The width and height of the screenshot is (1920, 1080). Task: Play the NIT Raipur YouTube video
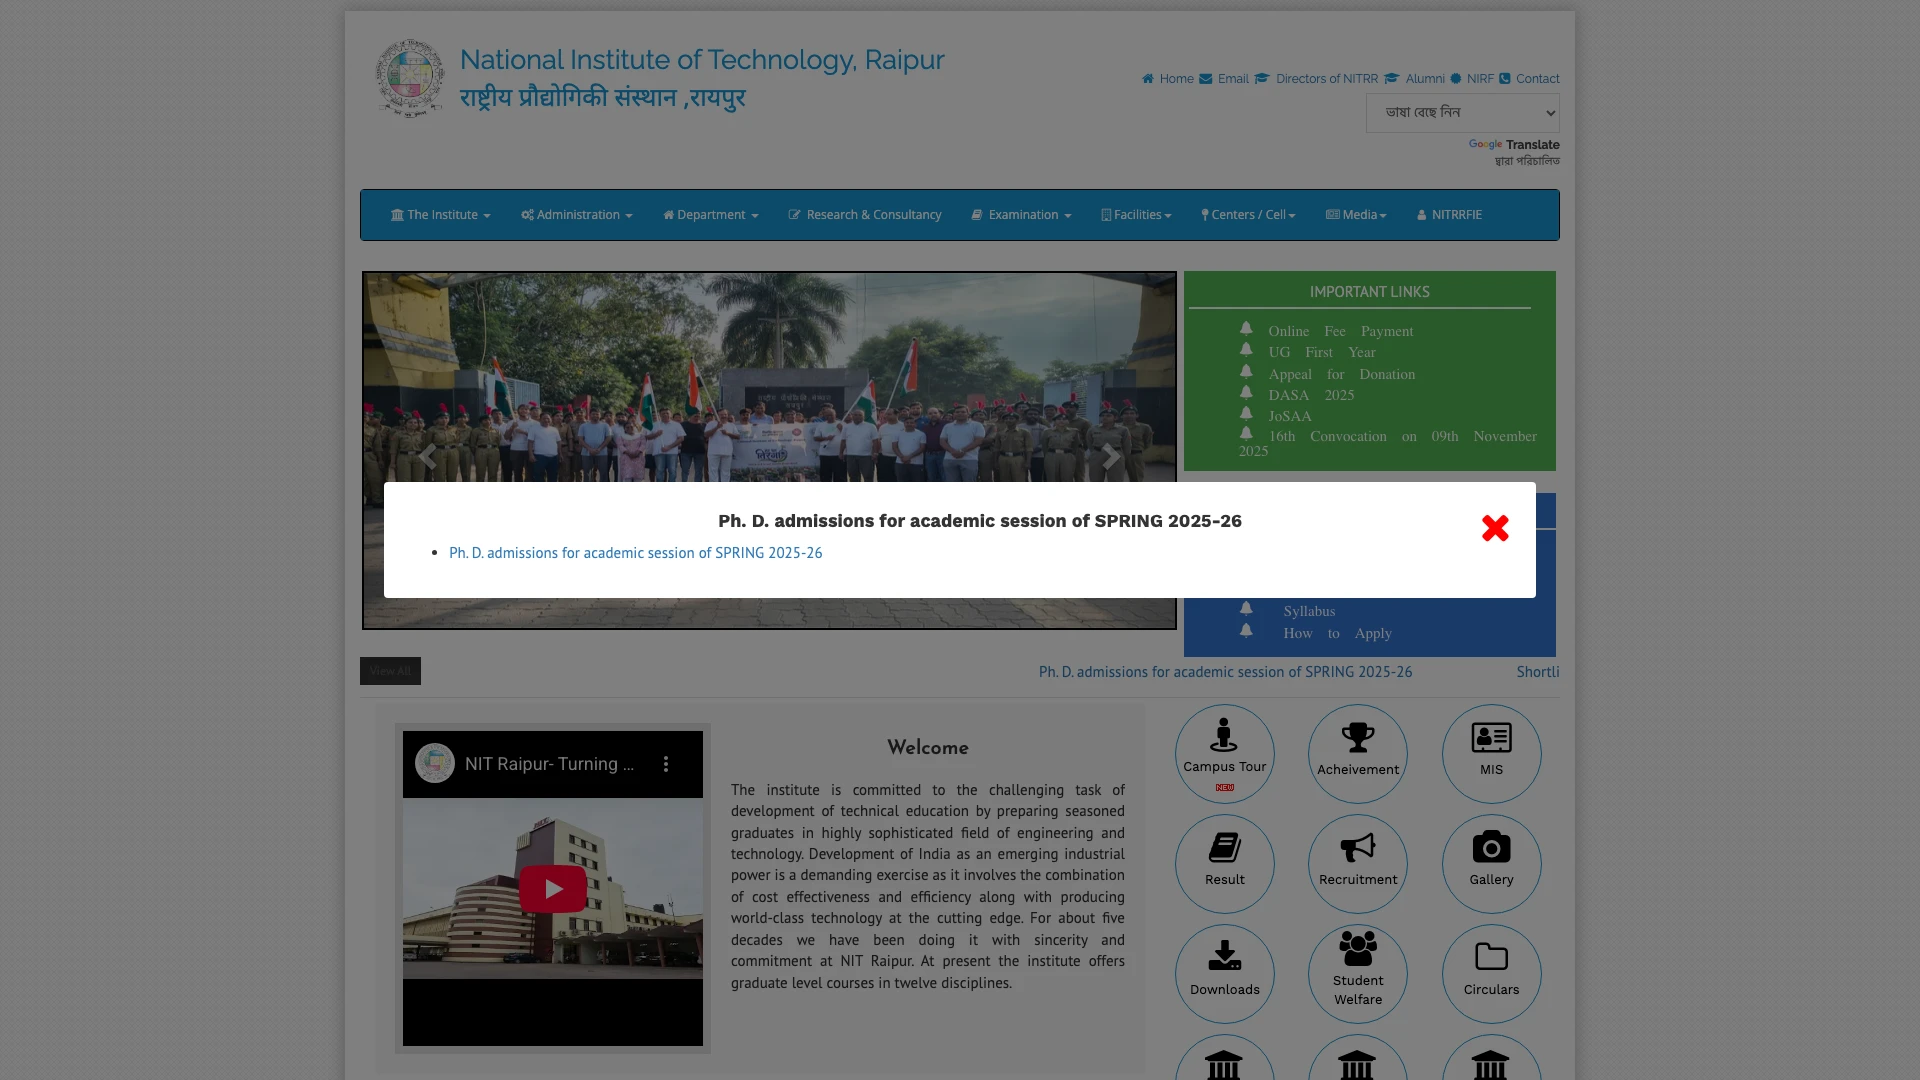point(552,888)
